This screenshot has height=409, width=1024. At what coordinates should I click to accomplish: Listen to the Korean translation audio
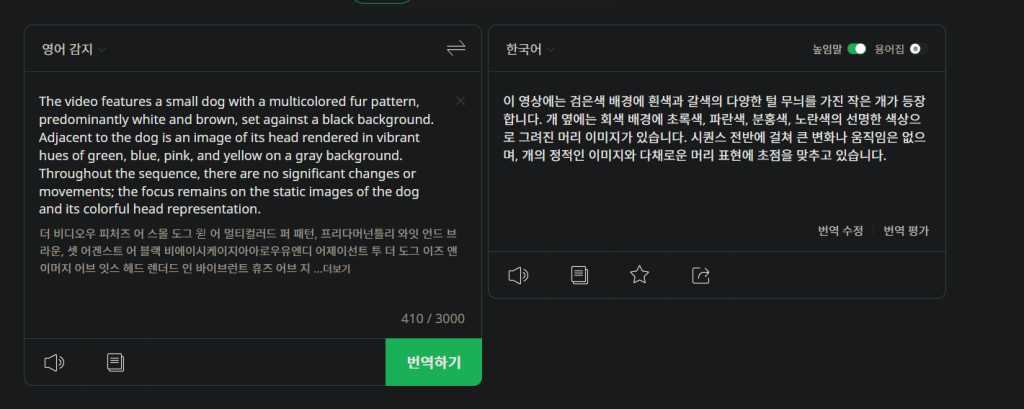click(519, 275)
